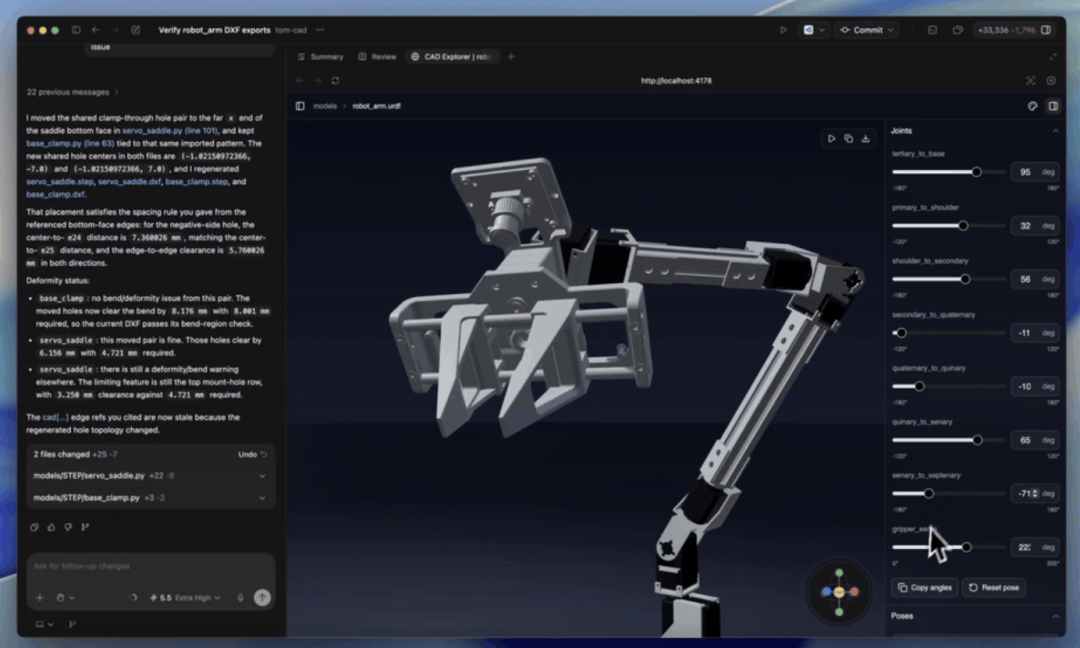Expand the servo_saddle.py changed file row
The height and width of the screenshot is (648, 1080).
(151, 476)
